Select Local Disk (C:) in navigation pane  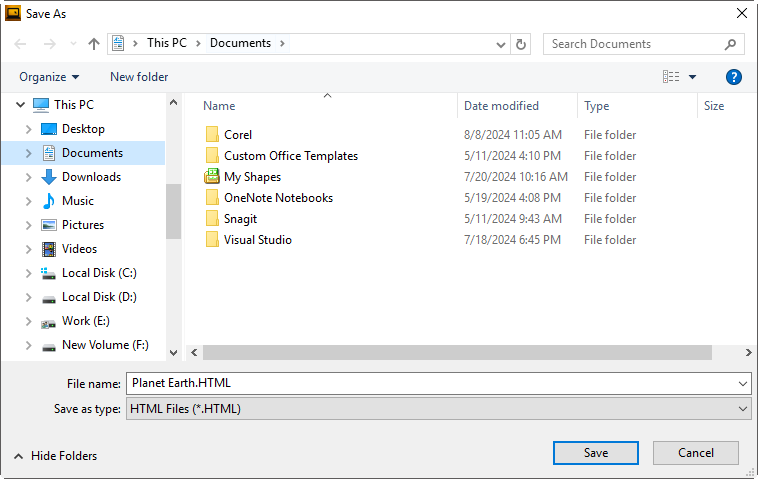tap(99, 273)
